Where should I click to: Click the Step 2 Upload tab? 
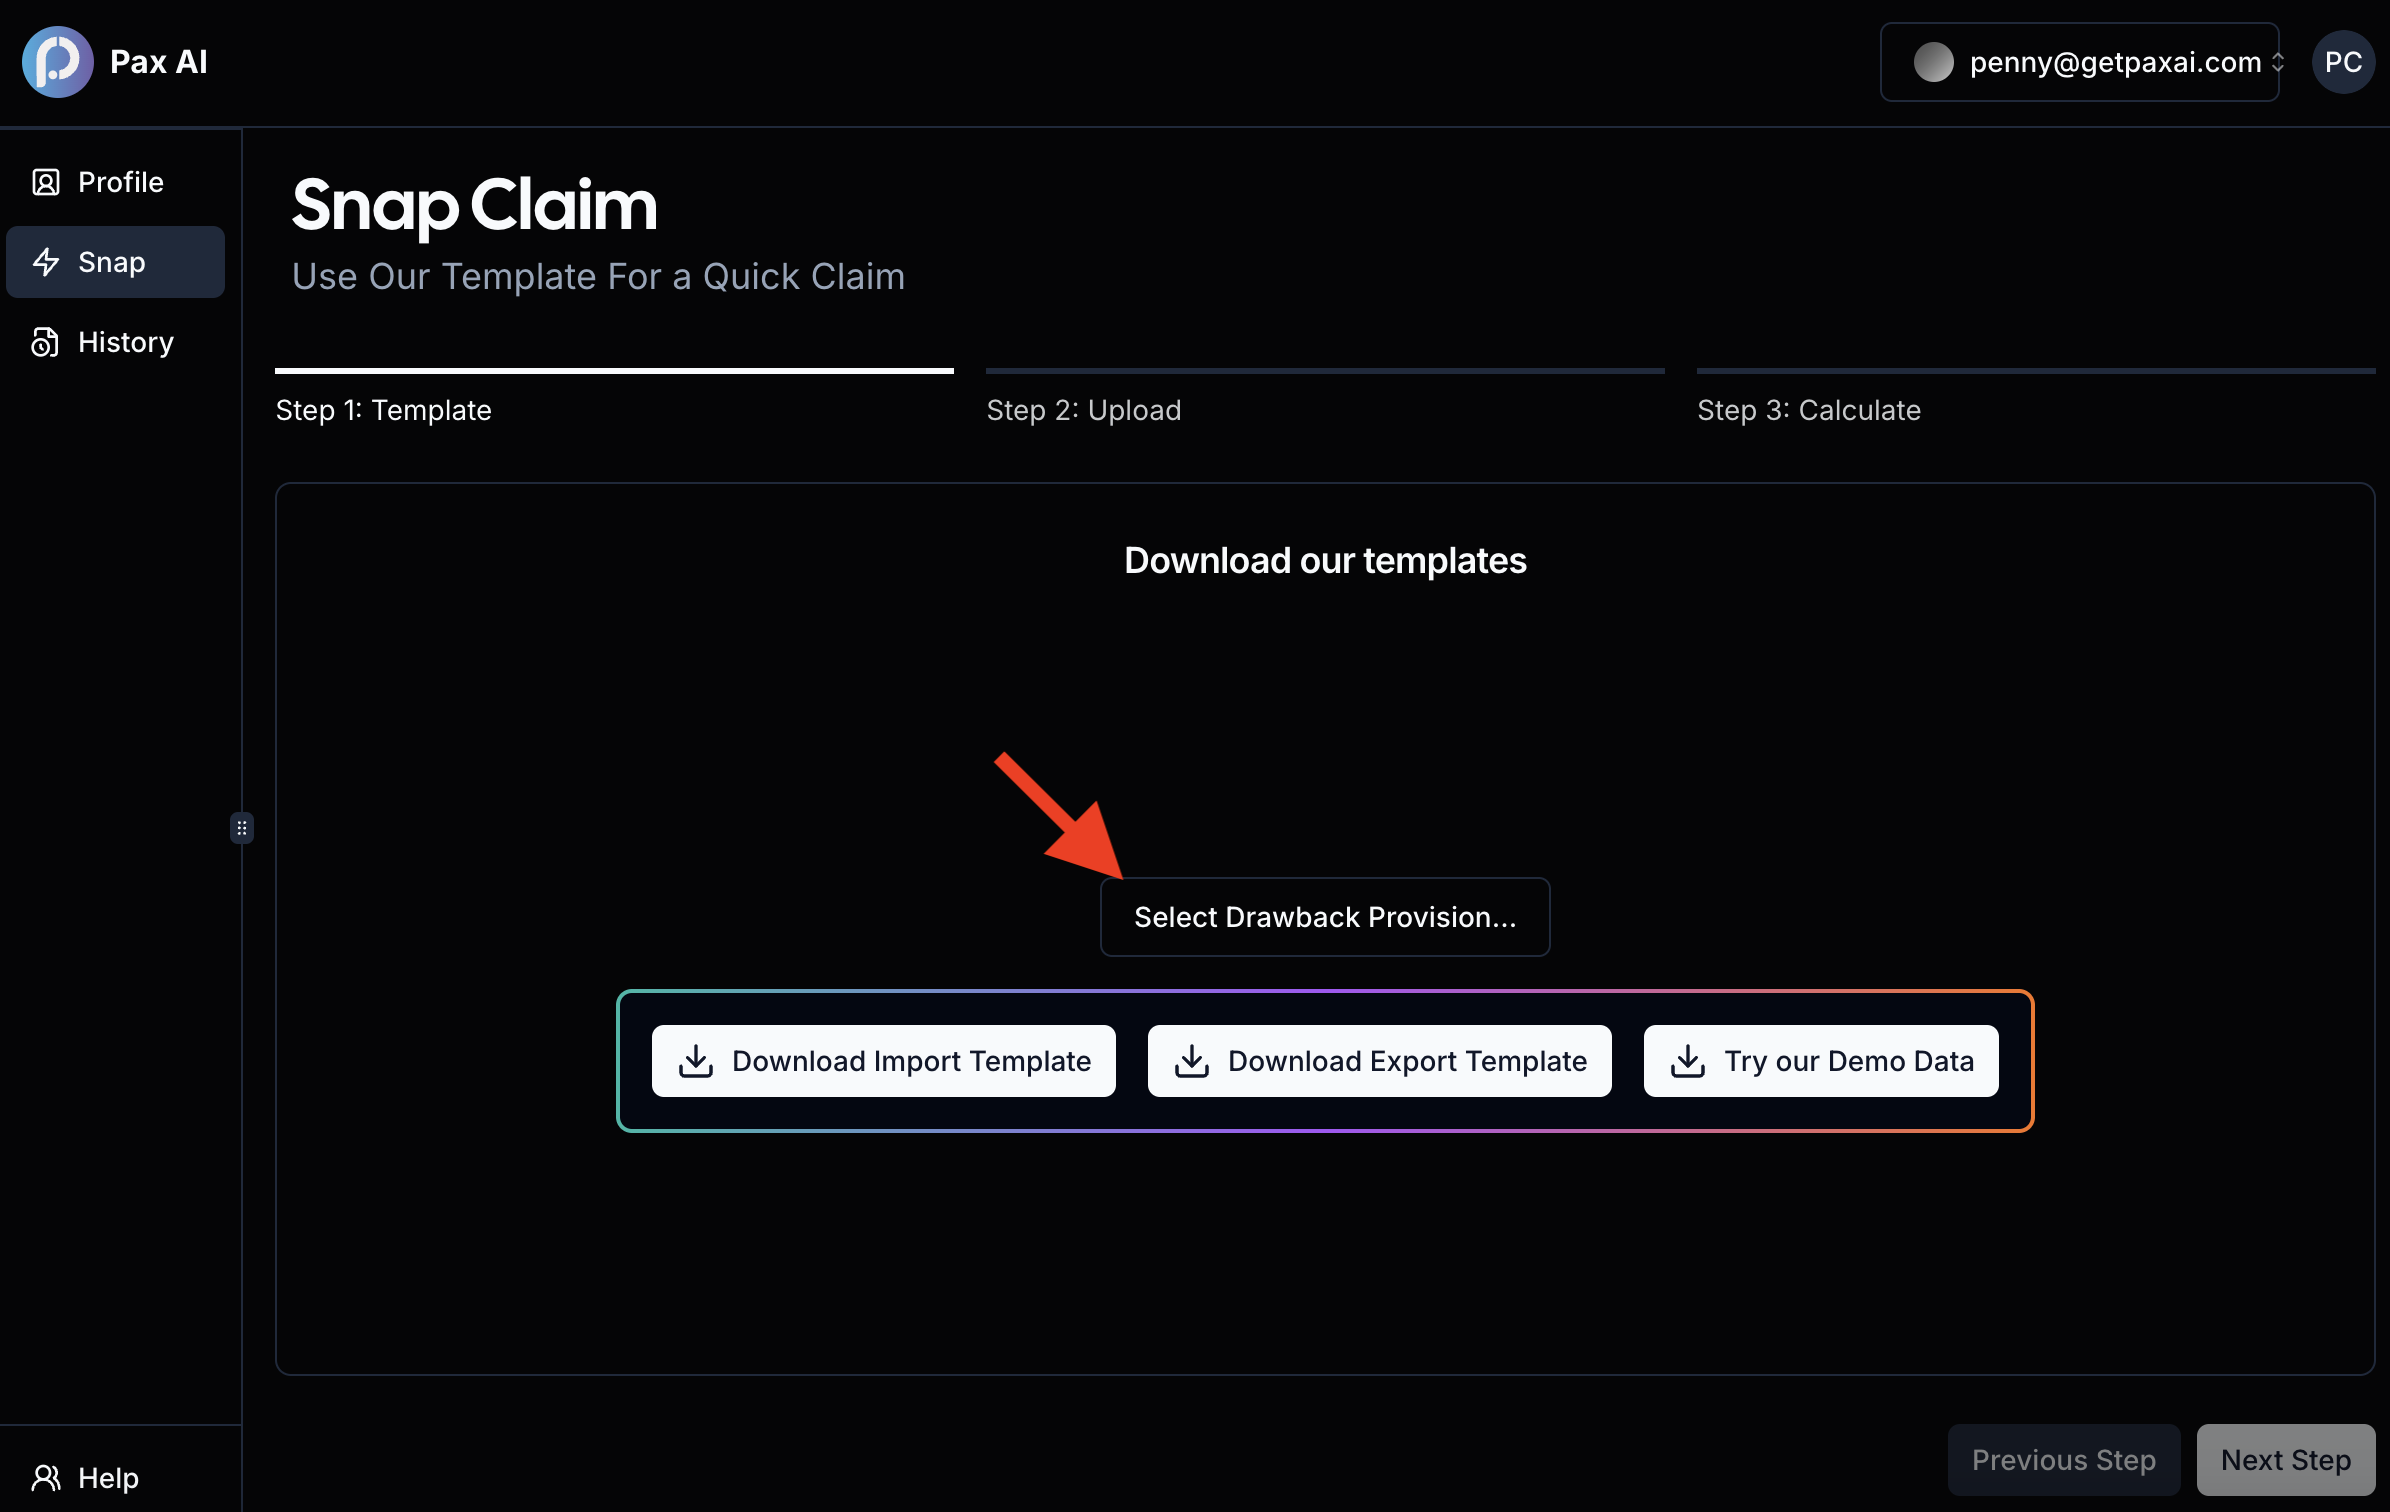1084,409
